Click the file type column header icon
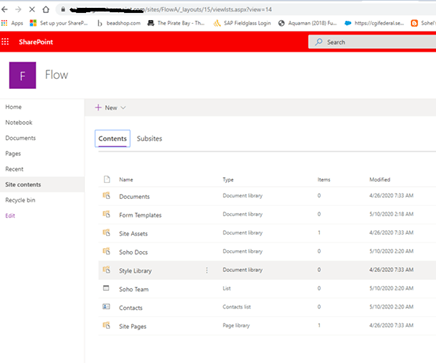The width and height of the screenshot is (436, 363). [x=107, y=179]
